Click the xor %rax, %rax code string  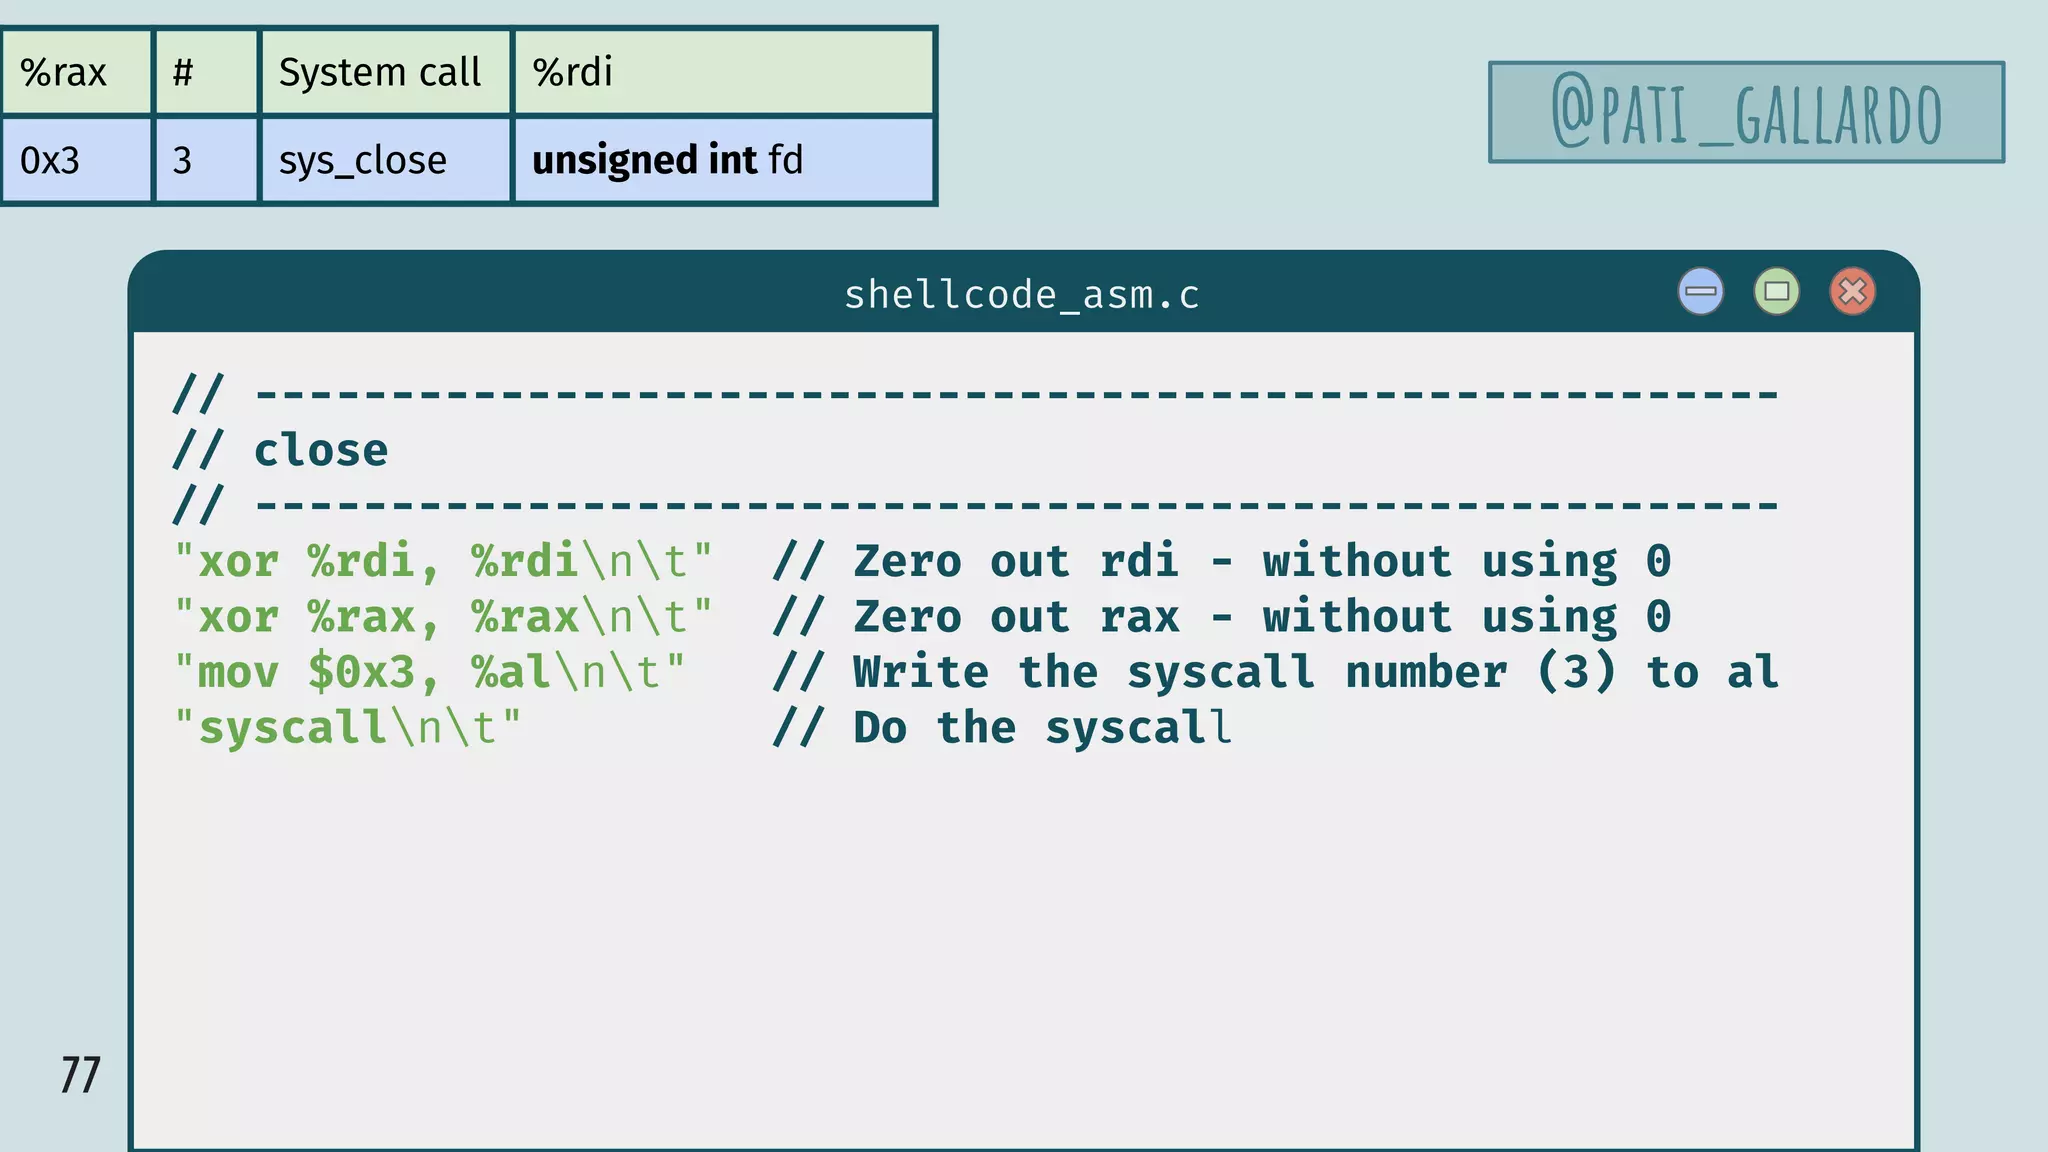[443, 617]
